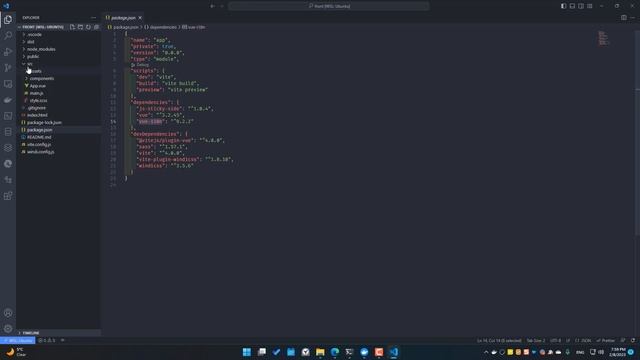Open Explorer views and more actions menu

[x=93, y=18]
